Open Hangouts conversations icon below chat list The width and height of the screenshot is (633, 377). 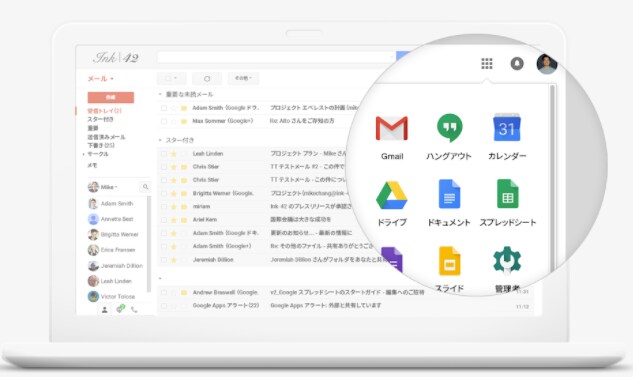tap(120, 309)
